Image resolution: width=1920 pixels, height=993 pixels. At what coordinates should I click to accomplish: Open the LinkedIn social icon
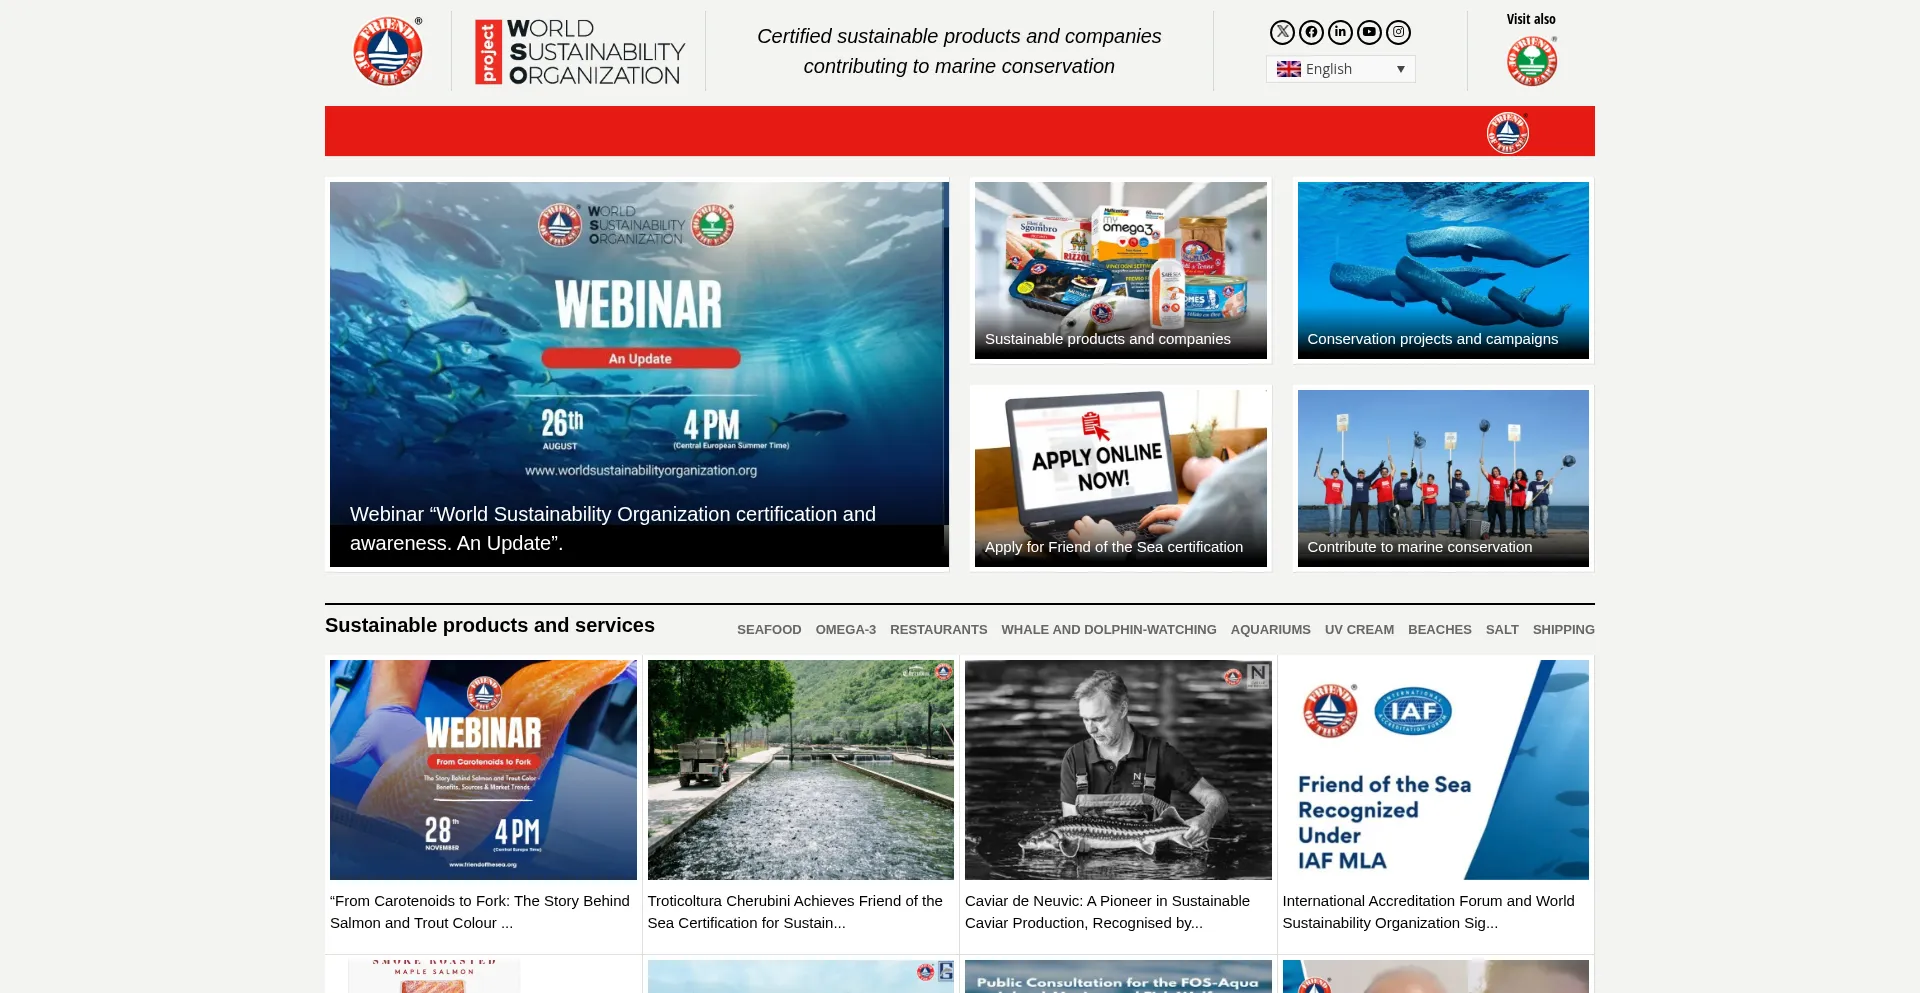[1340, 32]
